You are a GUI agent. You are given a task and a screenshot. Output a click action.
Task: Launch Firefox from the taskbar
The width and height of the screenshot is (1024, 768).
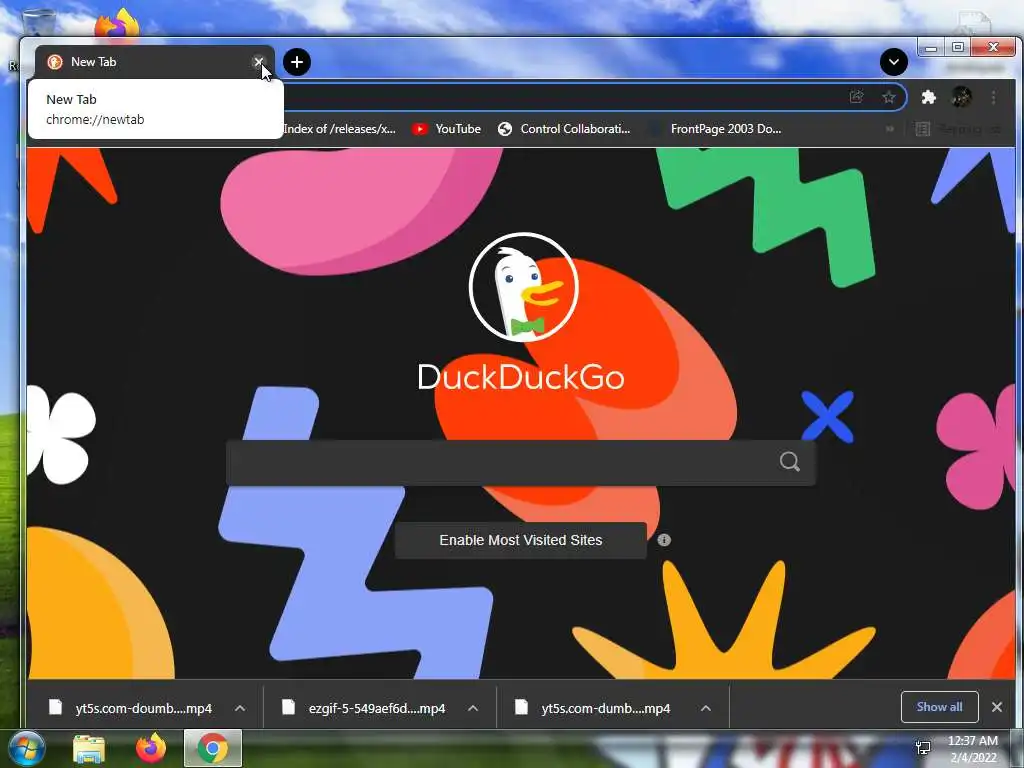click(x=151, y=749)
